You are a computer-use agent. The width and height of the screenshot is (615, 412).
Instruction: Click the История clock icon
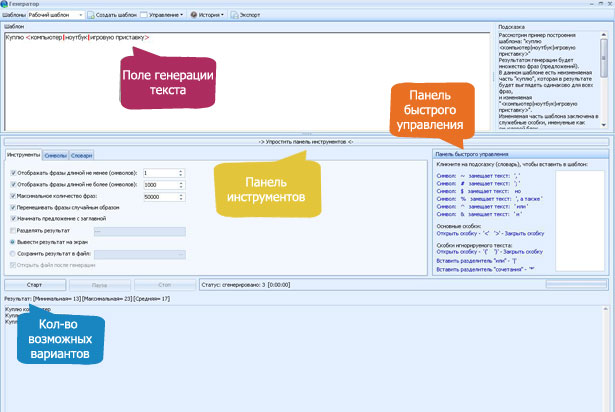[194, 15]
